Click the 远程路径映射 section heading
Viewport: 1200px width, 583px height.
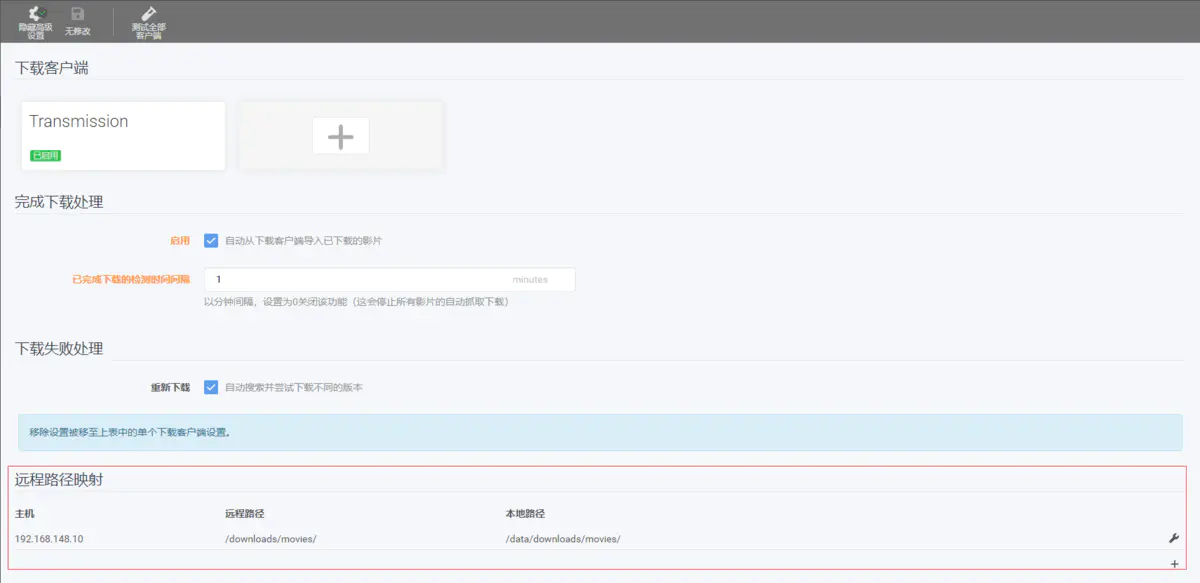point(59,480)
